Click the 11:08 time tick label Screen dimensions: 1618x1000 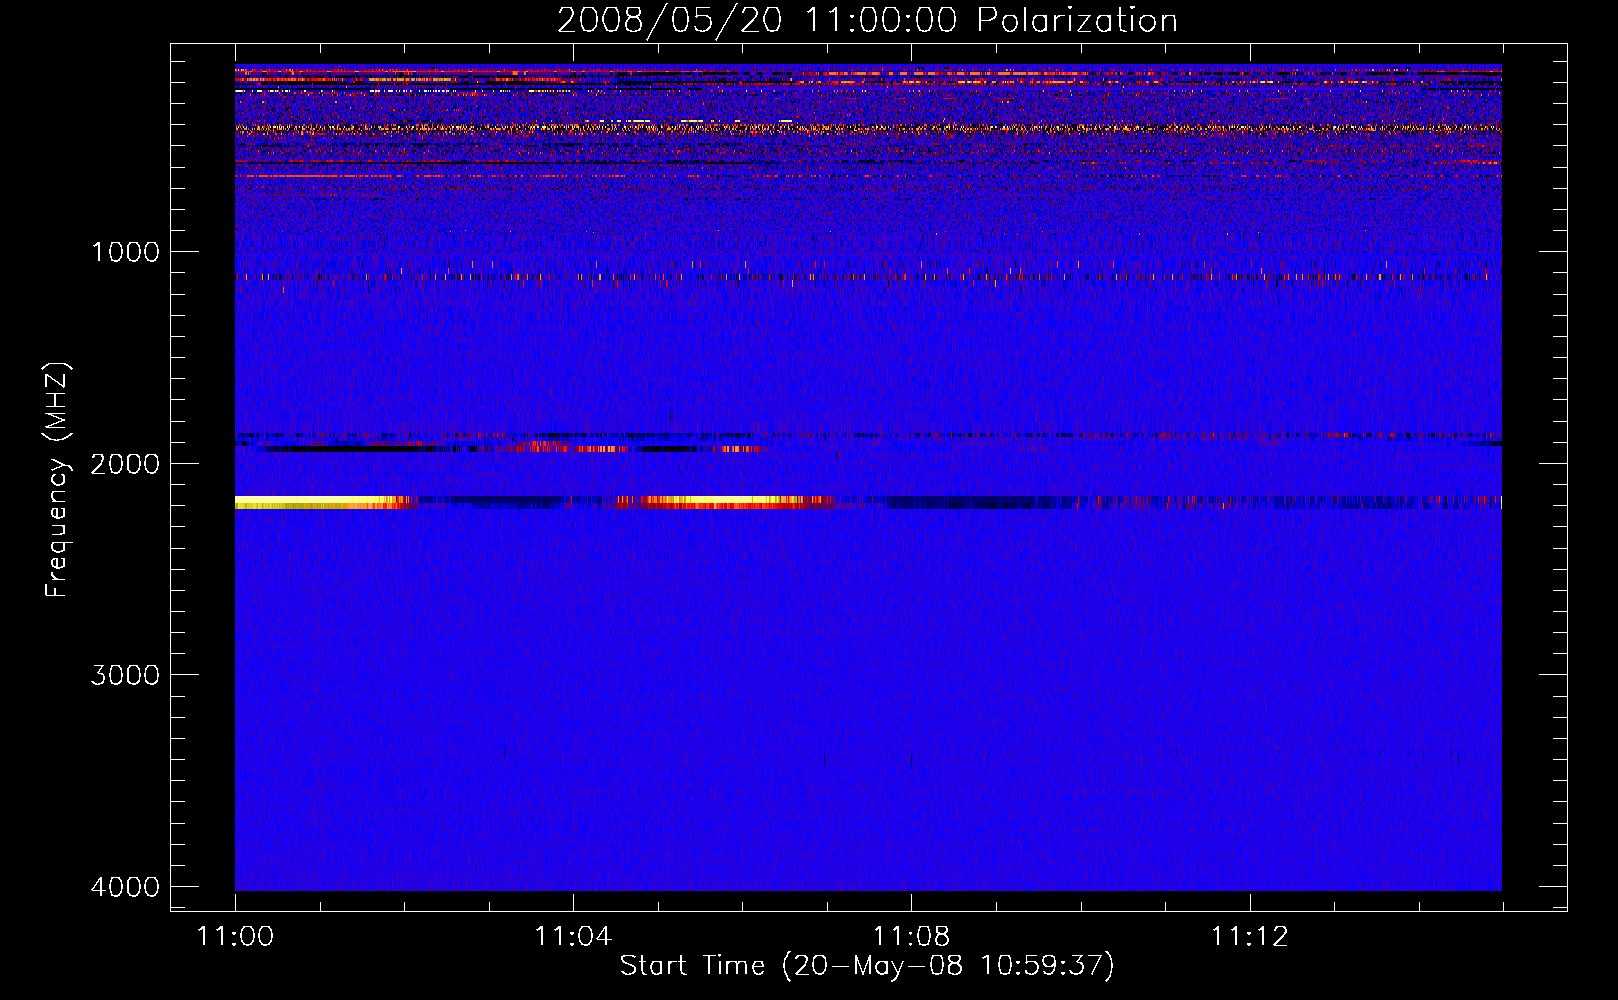pyautogui.click(x=911, y=937)
